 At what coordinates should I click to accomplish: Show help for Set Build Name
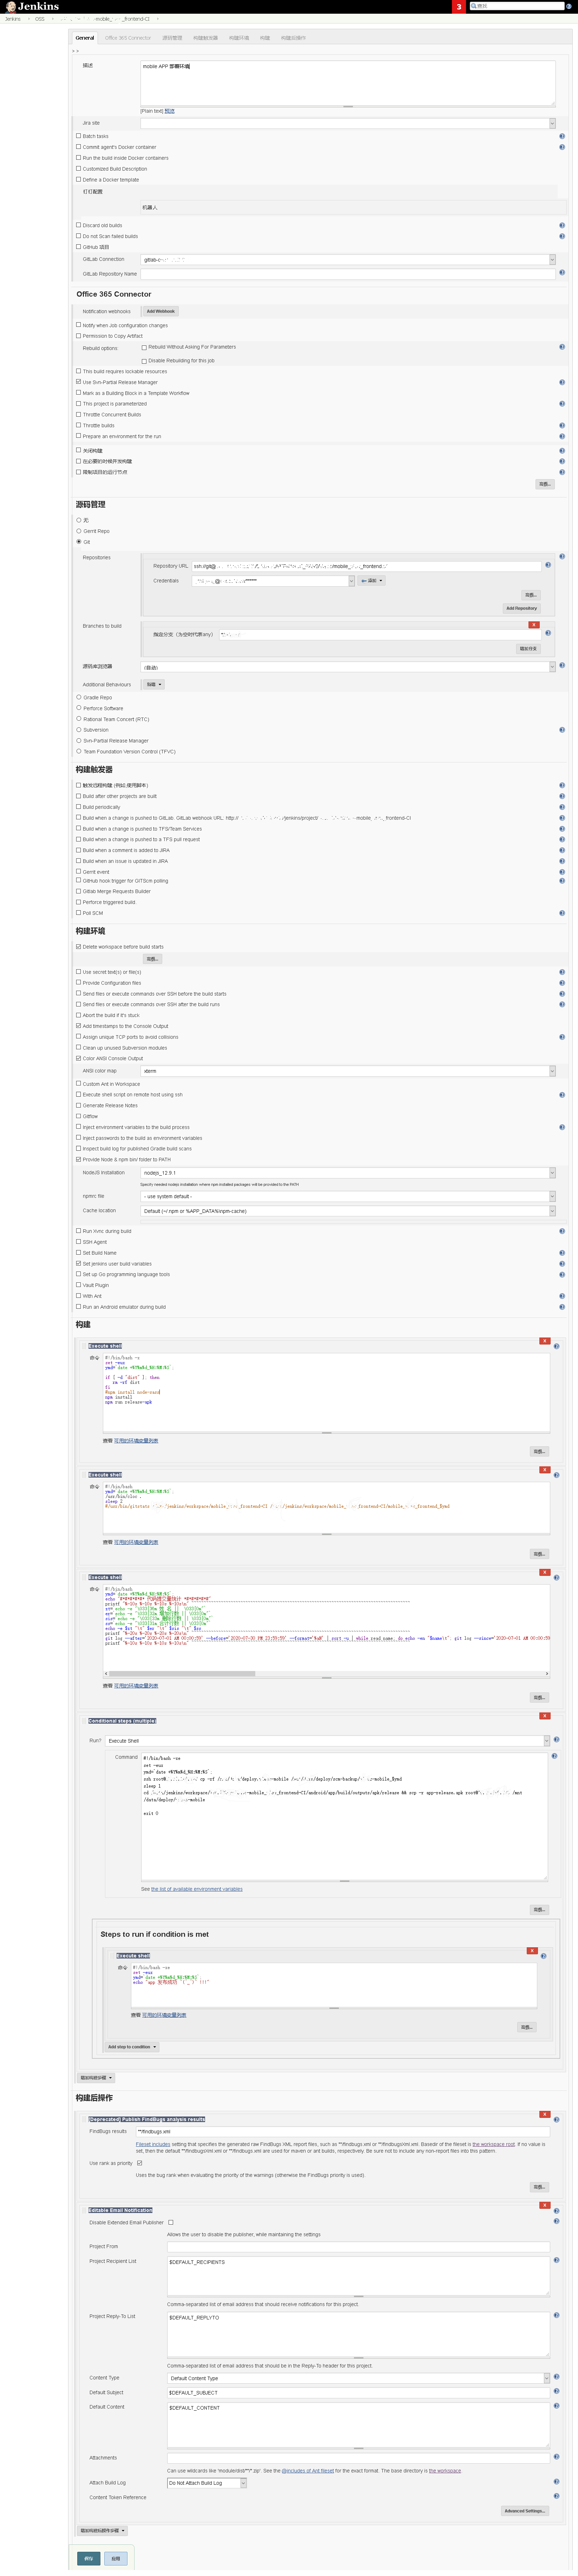[x=562, y=1253]
